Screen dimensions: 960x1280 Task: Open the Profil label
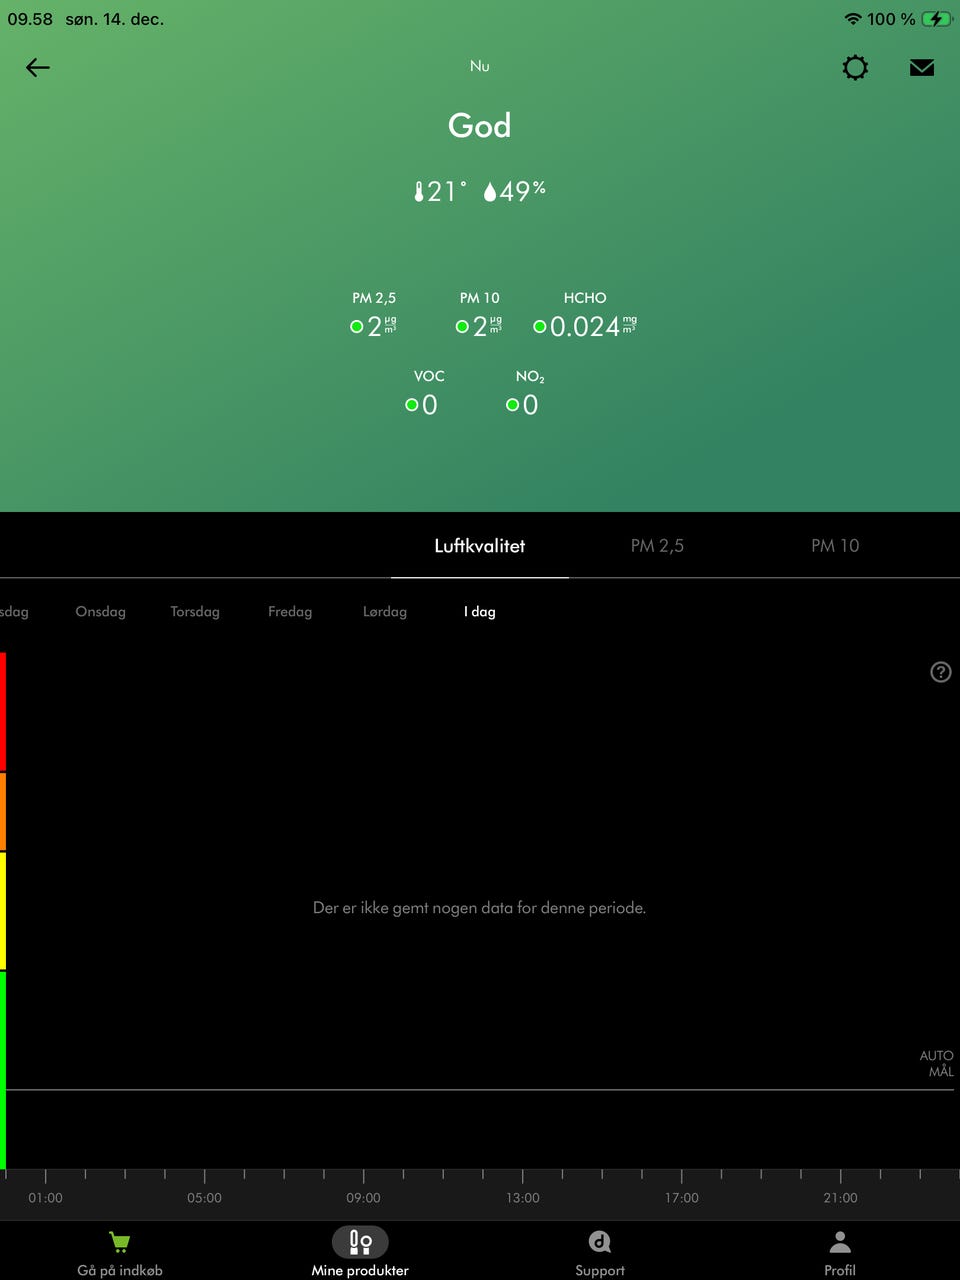pyautogui.click(x=840, y=1270)
